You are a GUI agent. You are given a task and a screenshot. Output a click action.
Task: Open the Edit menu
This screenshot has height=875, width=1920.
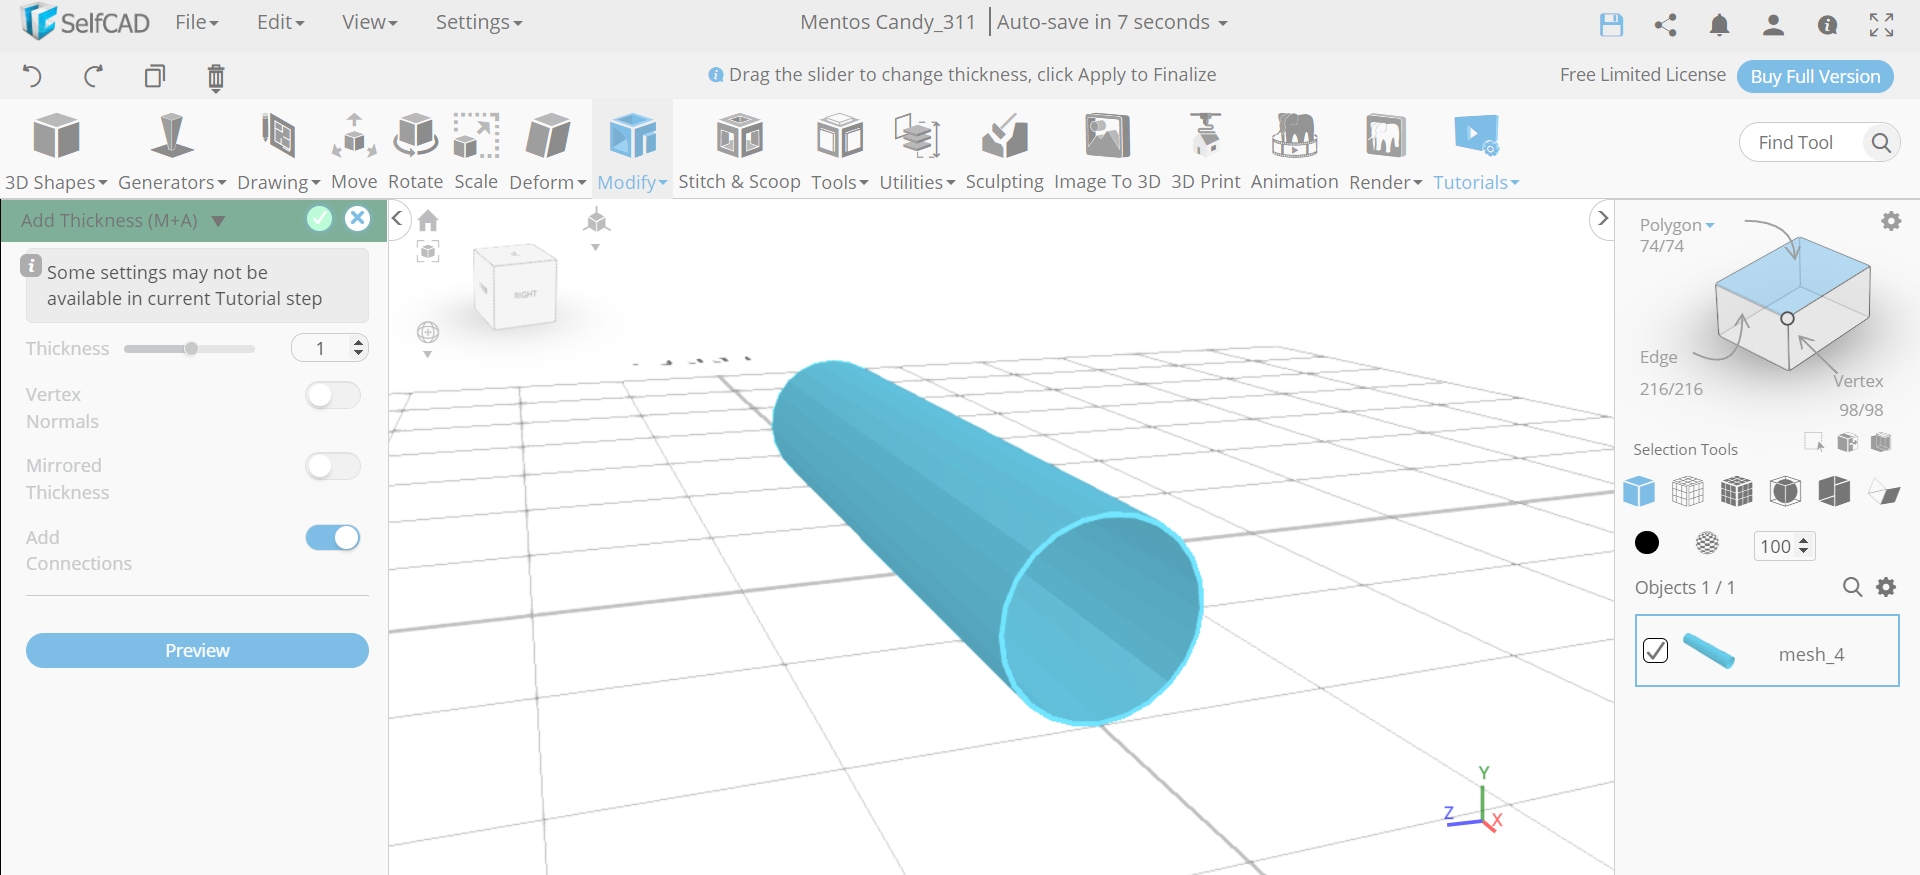point(280,22)
